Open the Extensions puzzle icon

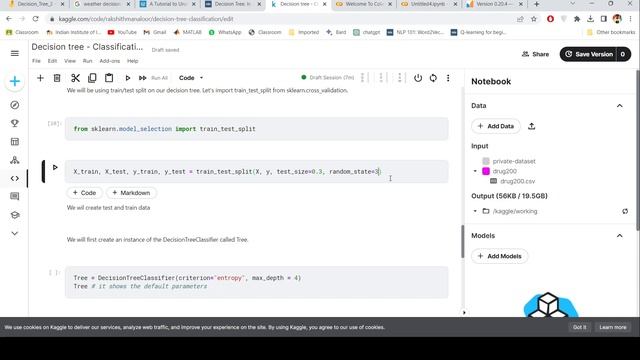(x=577, y=19)
